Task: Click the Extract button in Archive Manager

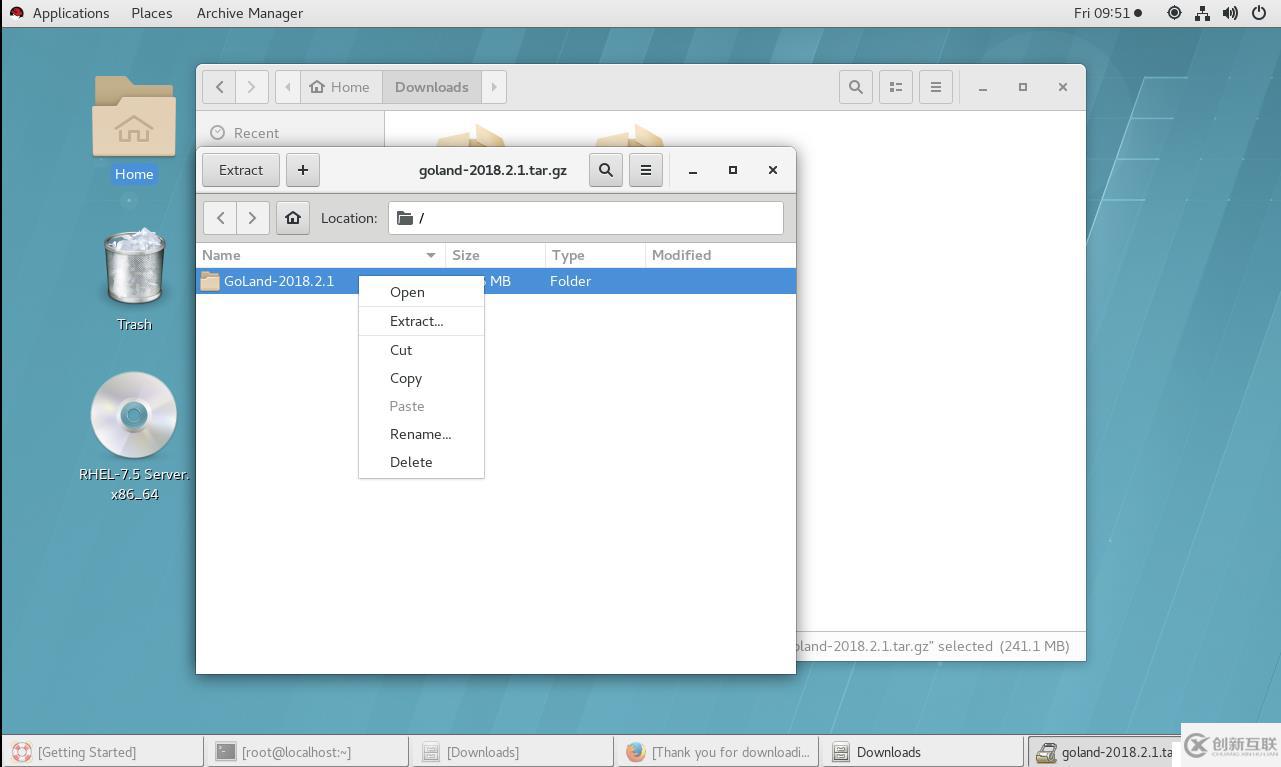Action: (x=241, y=170)
